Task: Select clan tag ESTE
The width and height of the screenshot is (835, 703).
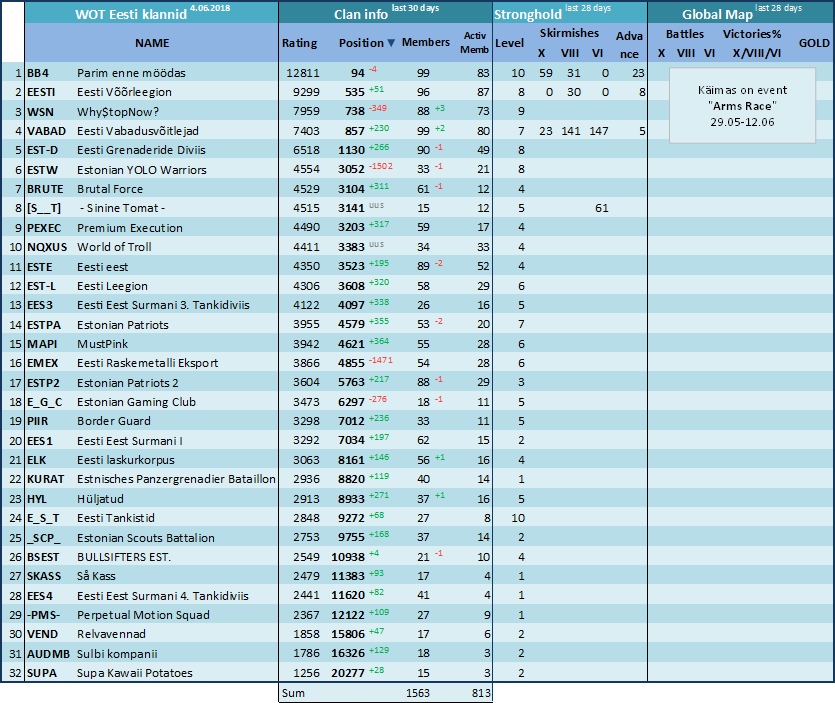Action: tap(40, 267)
